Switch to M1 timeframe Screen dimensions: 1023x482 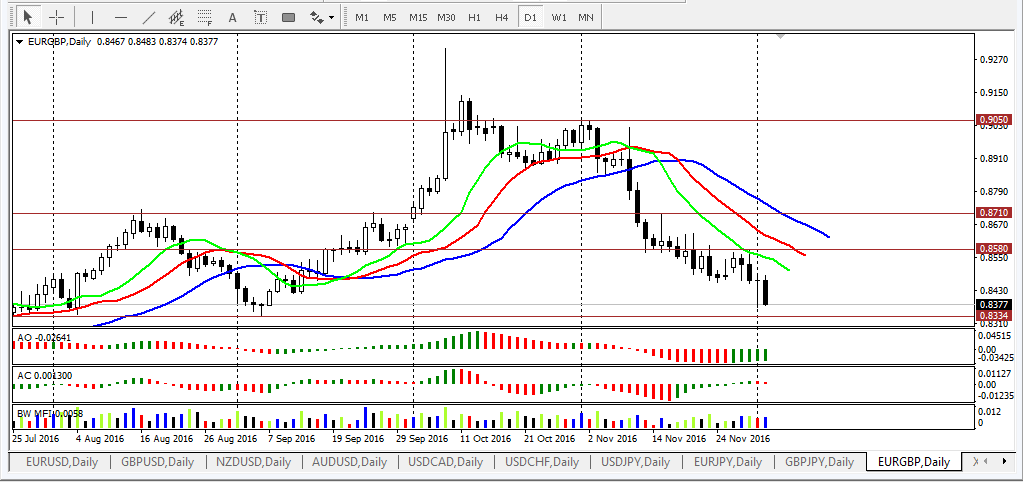point(361,18)
